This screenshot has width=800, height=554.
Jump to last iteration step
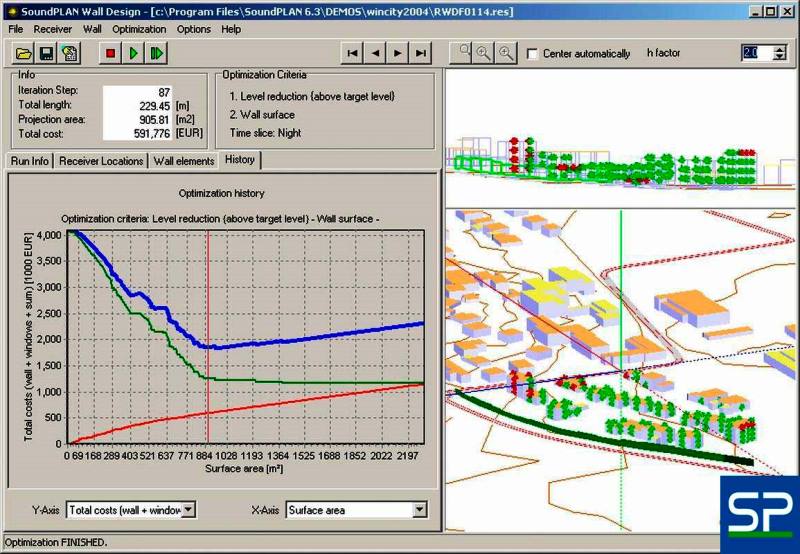pos(421,53)
